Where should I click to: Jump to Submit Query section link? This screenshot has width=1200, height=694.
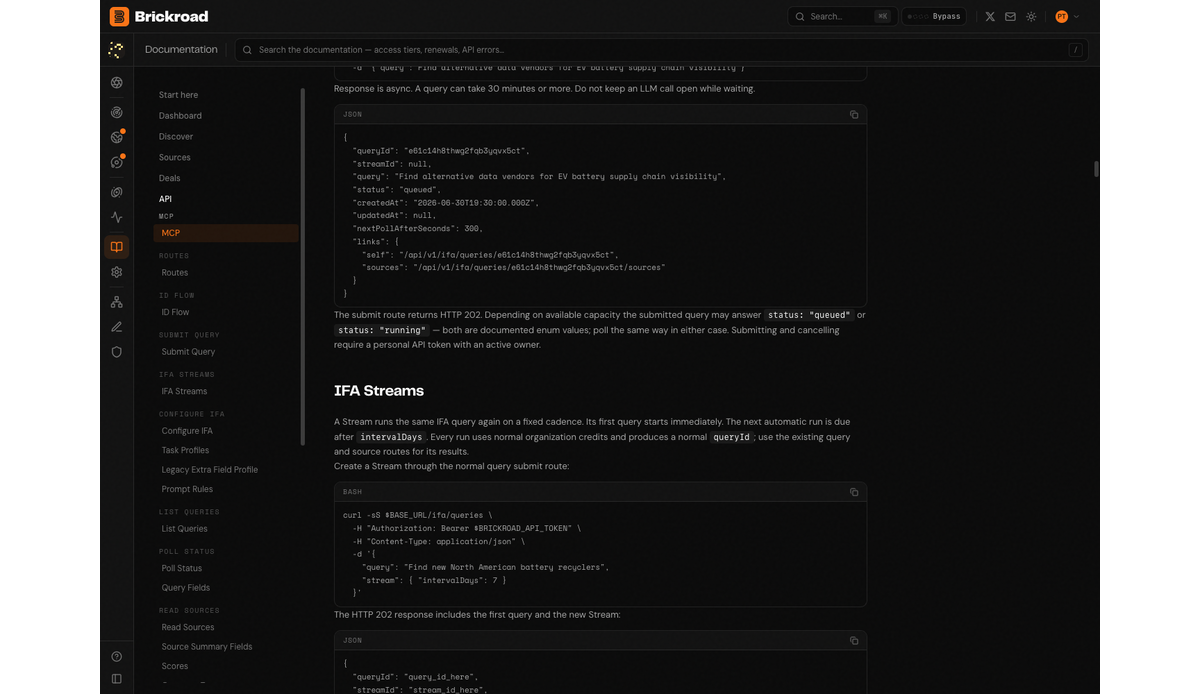(x=188, y=352)
